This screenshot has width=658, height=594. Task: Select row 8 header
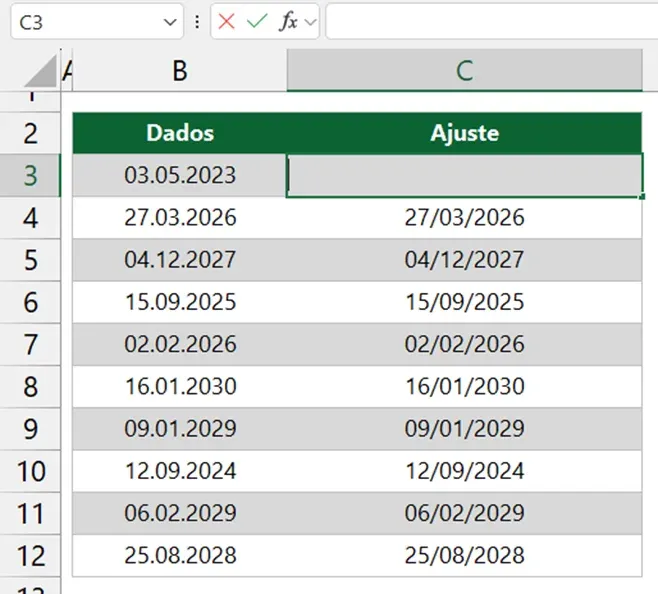click(30, 387)
